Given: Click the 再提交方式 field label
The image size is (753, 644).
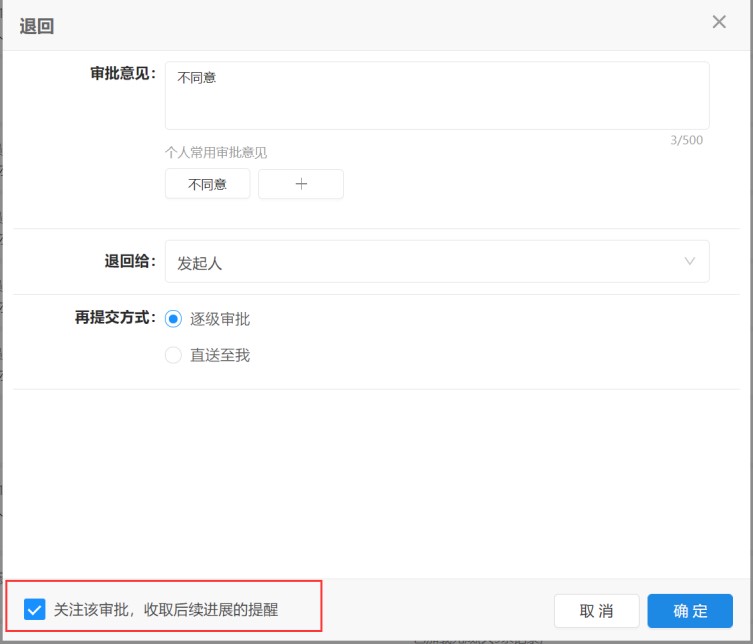Looking at the screenshot, I should (x=116, y=317).
